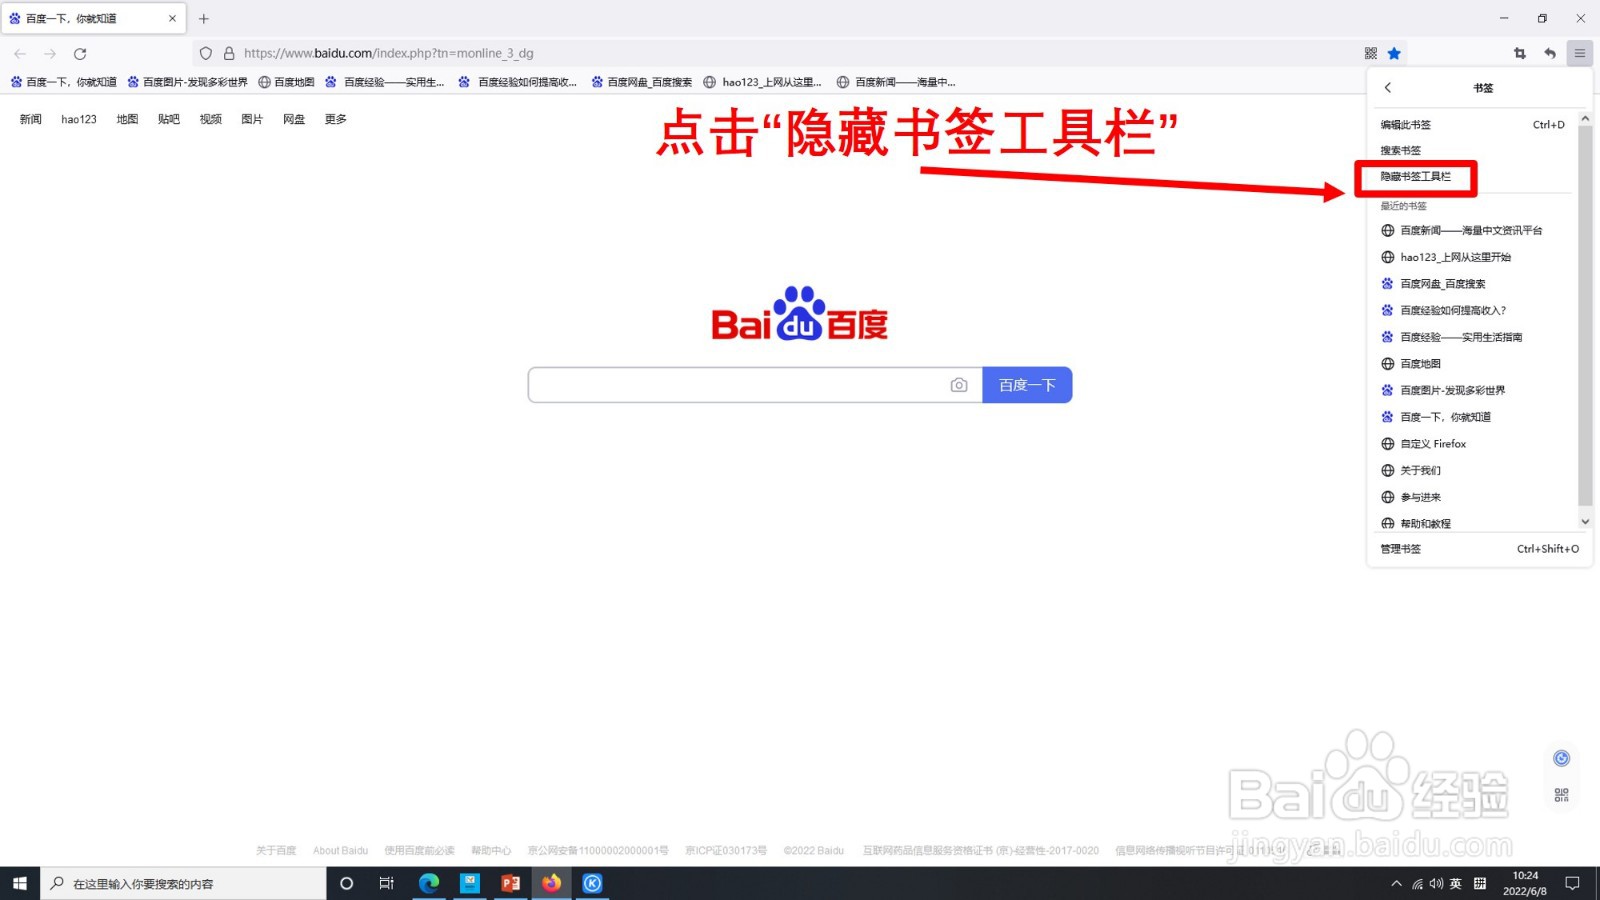Open PowerPoint from the taskbar
The image size is (1600, 900).
point(511,883)
